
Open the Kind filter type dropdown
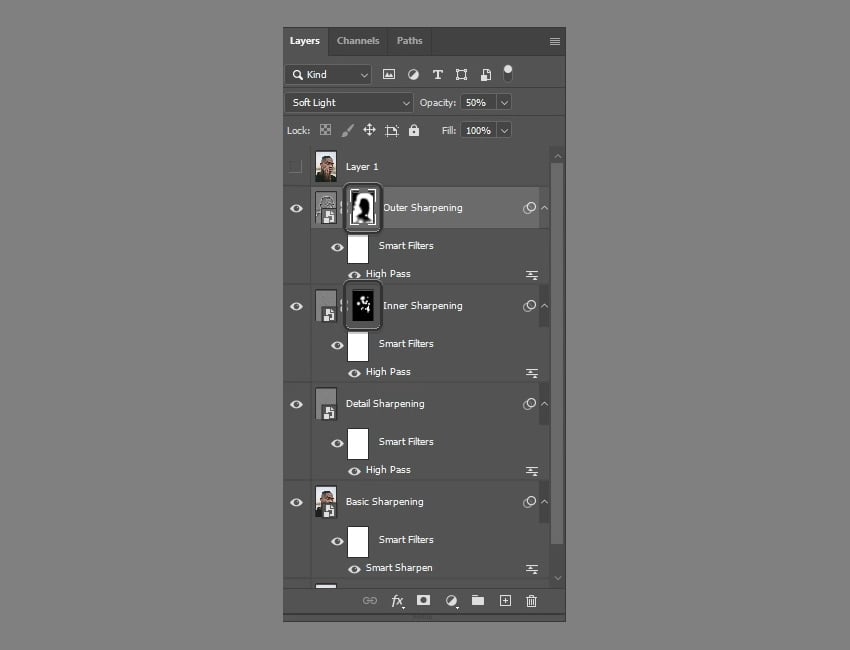pyautogui.click(x=328, y=75)
